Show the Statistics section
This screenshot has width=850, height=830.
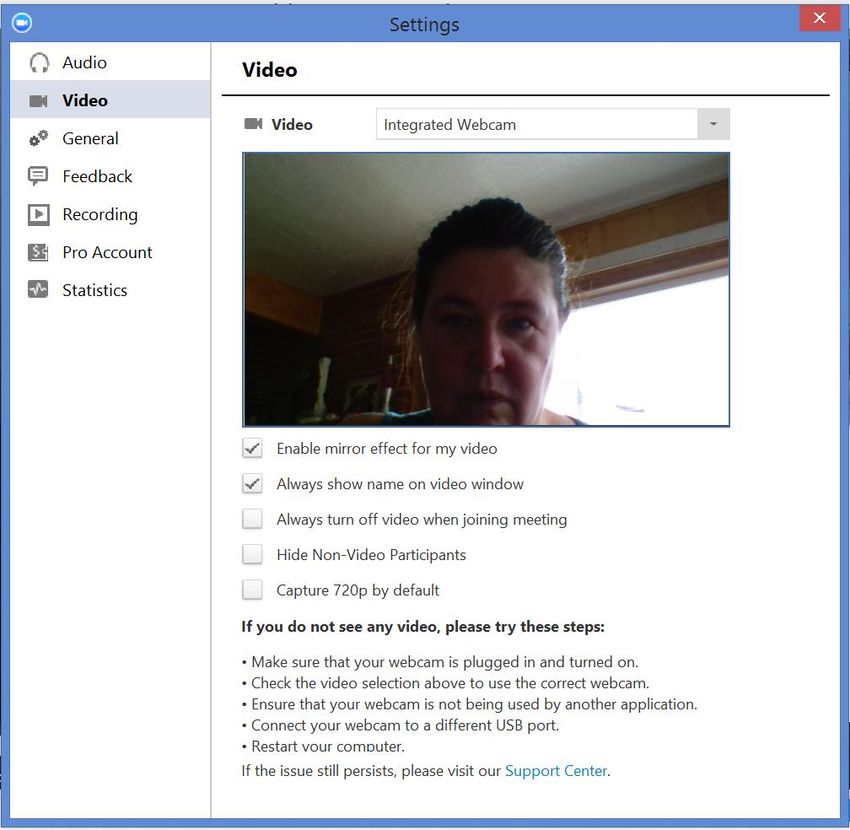[x=110, y=290]
